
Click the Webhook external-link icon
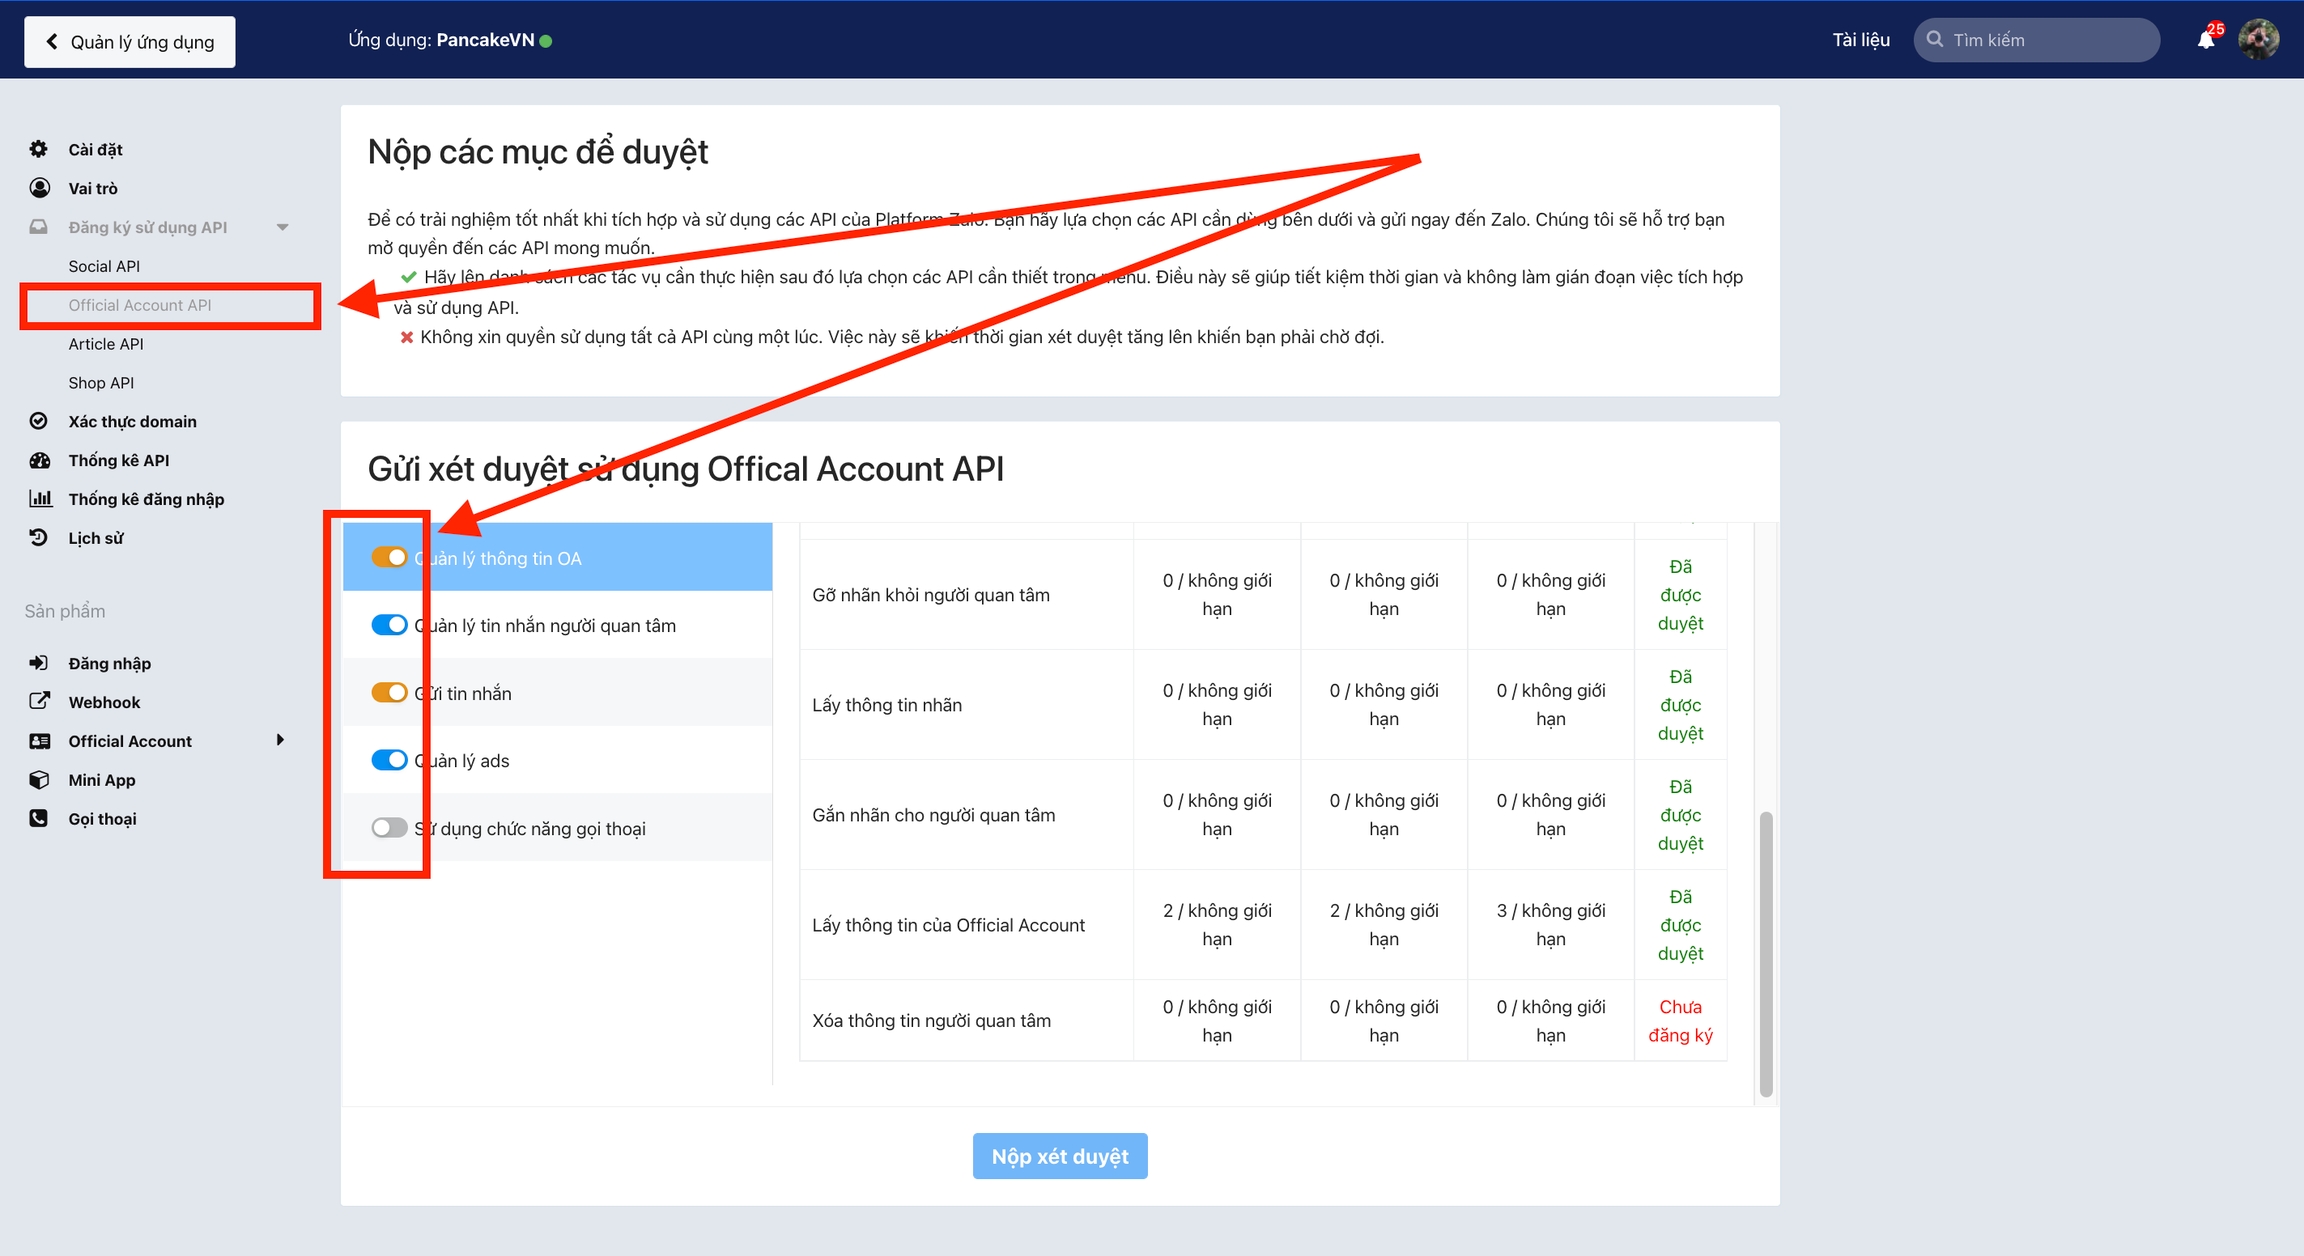39,702
